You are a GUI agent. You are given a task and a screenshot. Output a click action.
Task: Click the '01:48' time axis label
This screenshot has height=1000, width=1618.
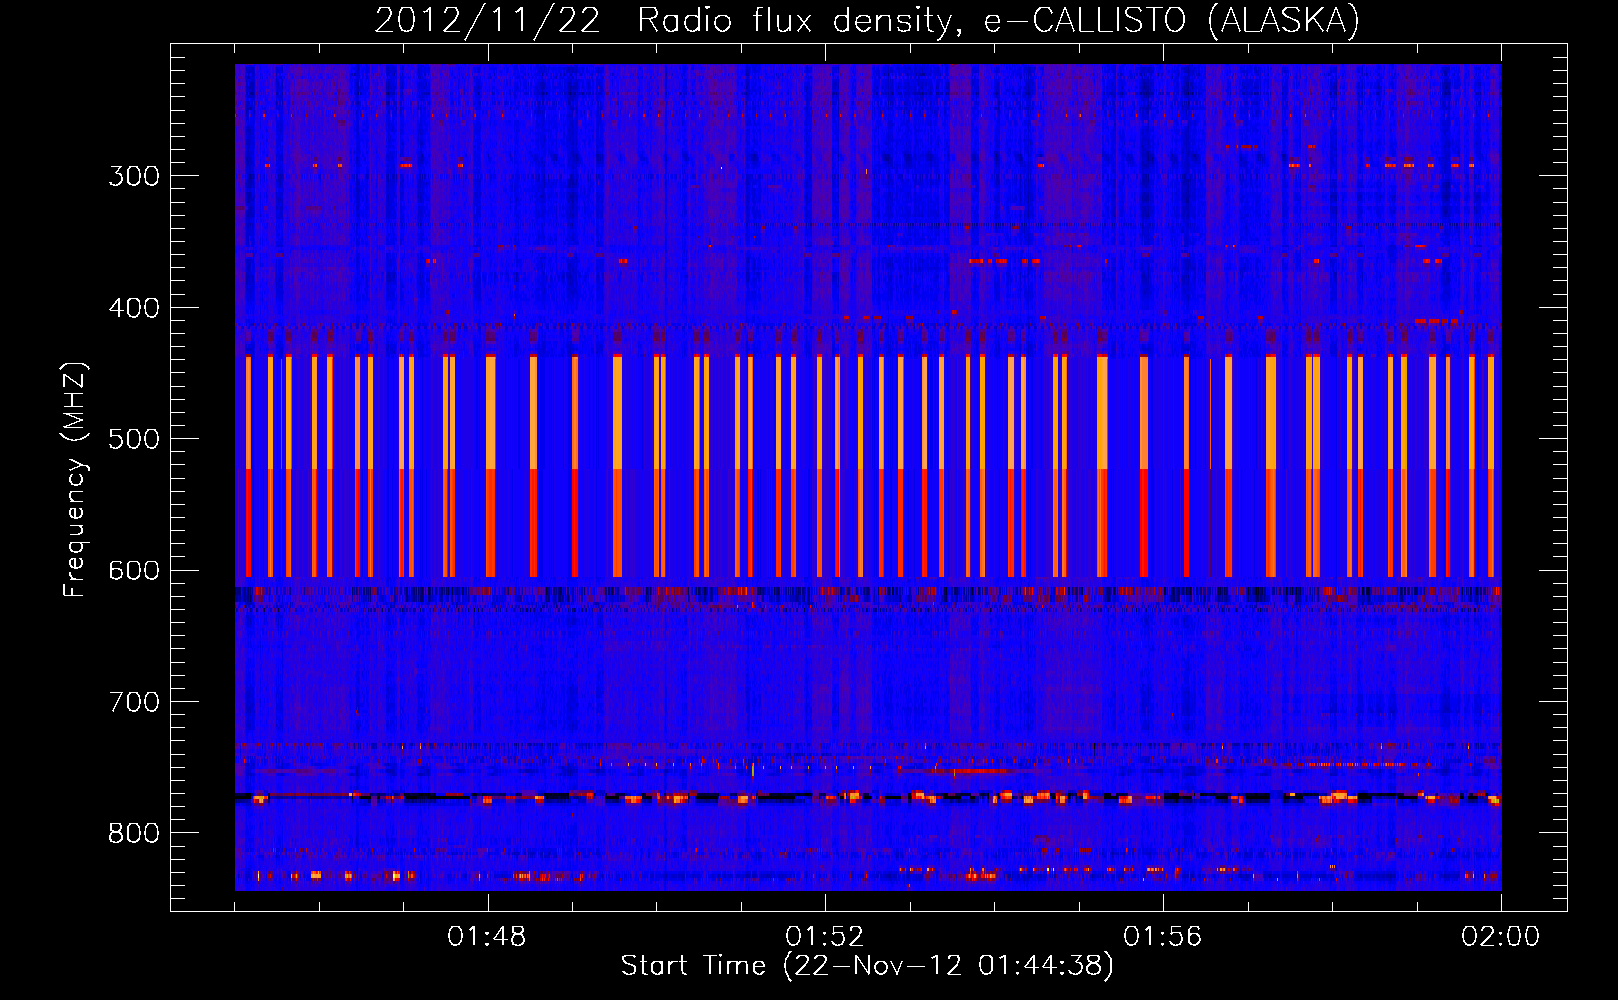pos(487,937)
